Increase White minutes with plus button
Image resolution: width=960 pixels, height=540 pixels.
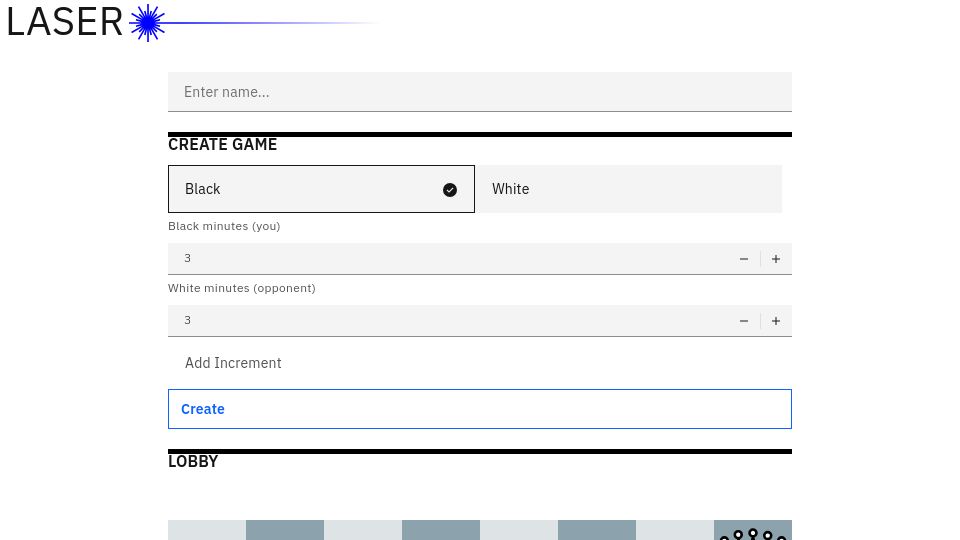pyautogui.click(x=776, y=321)
